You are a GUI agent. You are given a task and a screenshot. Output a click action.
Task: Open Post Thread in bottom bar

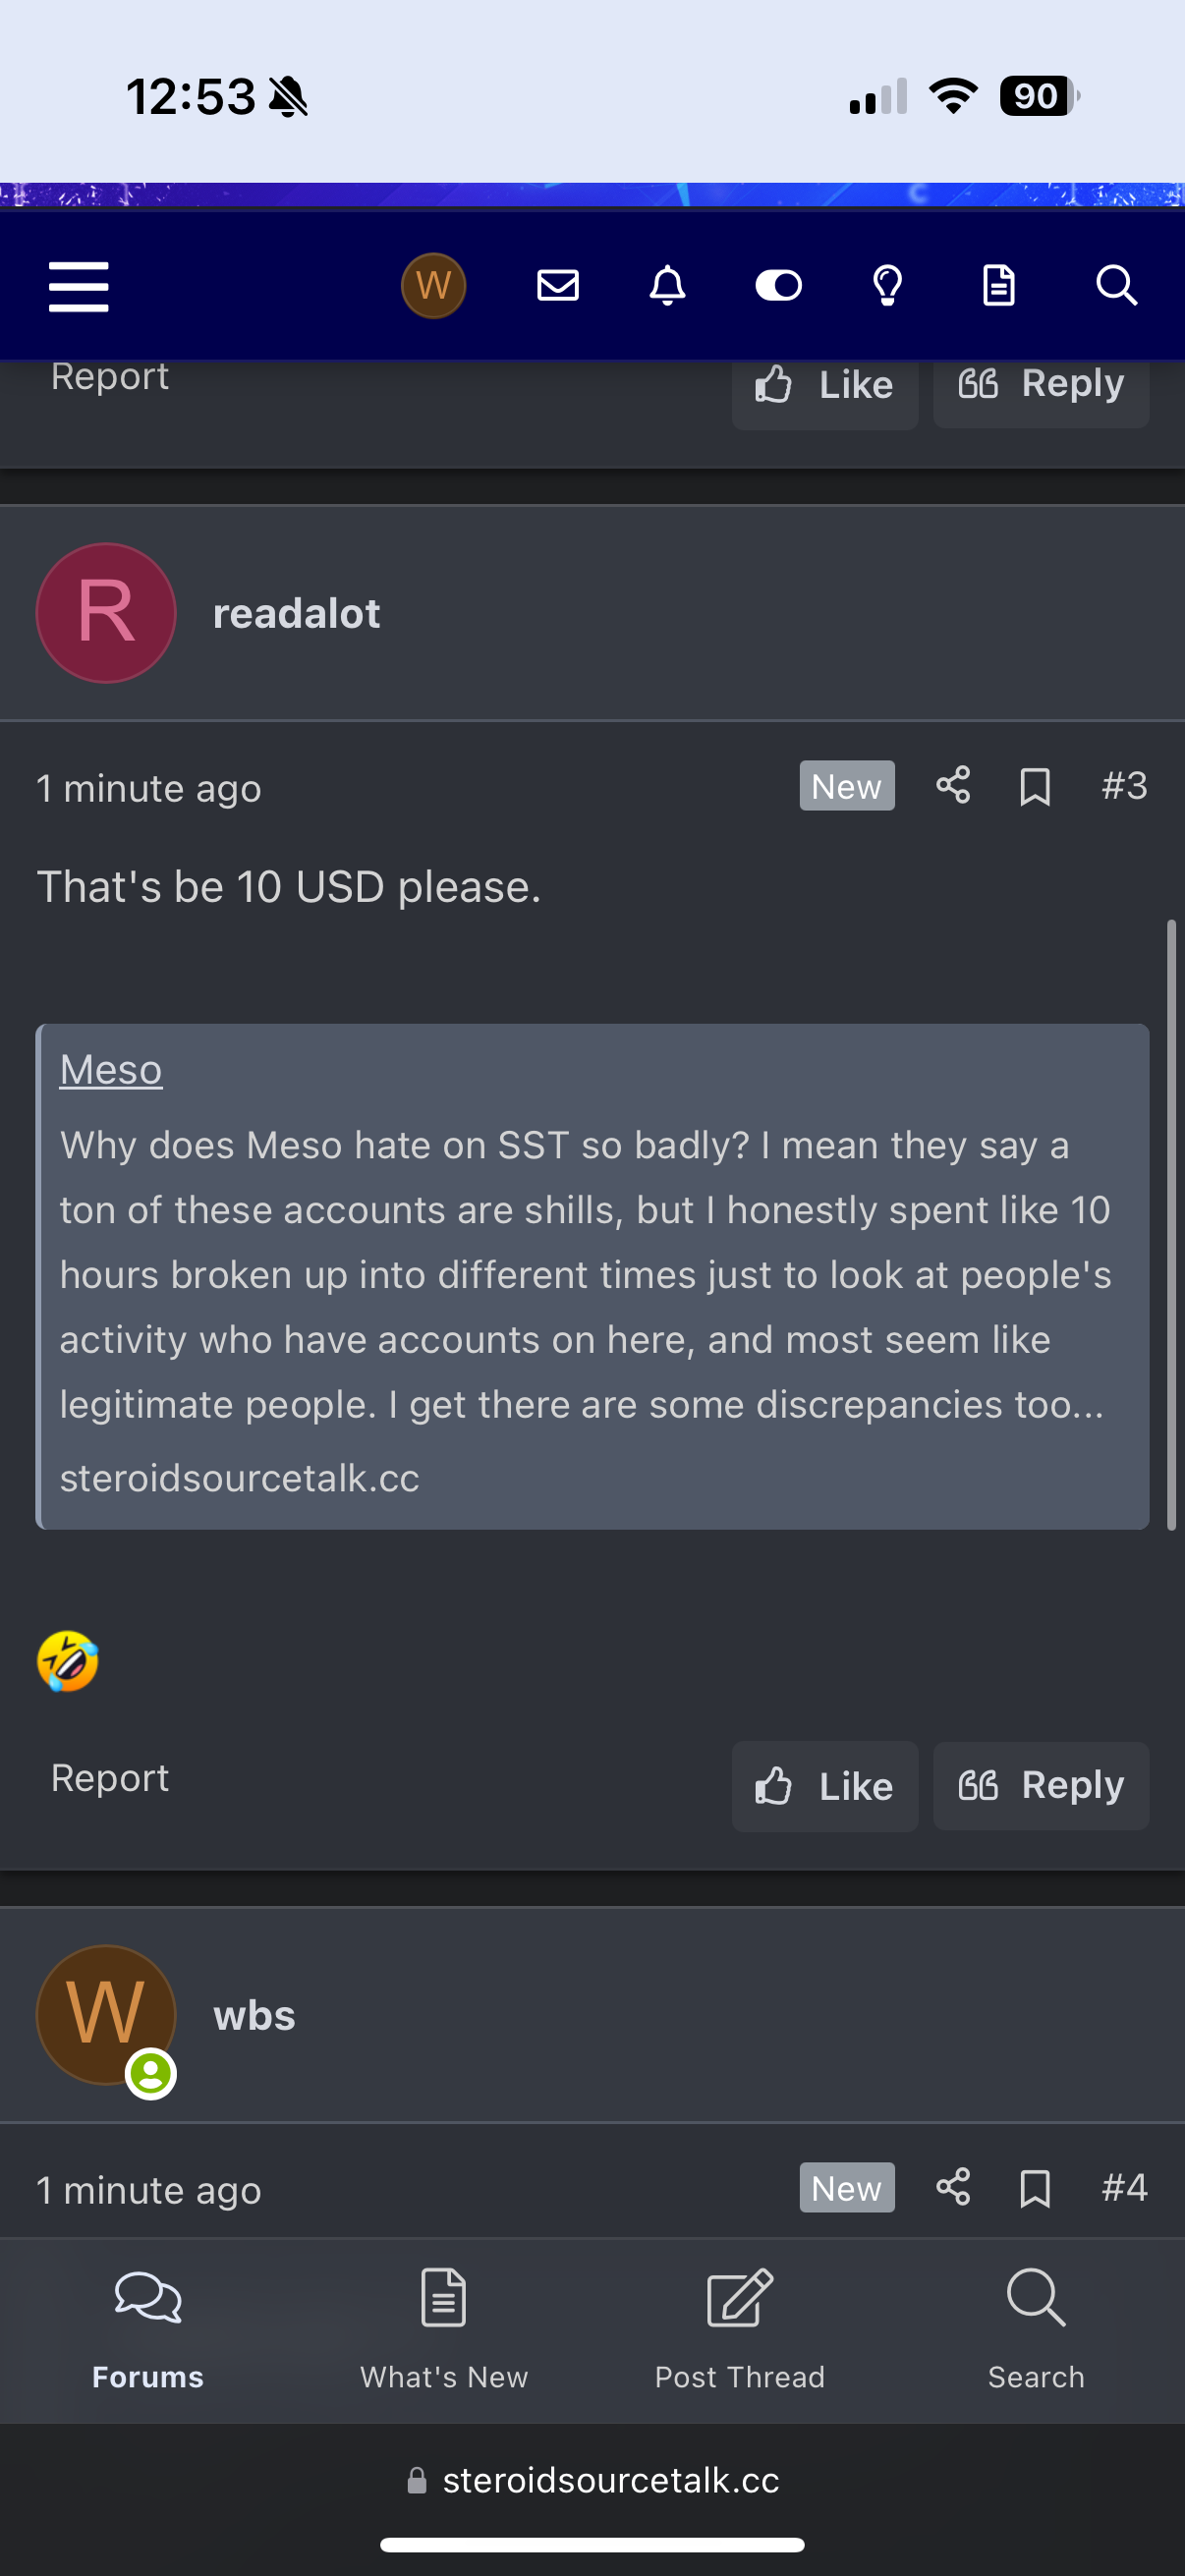coord(740,2330)
